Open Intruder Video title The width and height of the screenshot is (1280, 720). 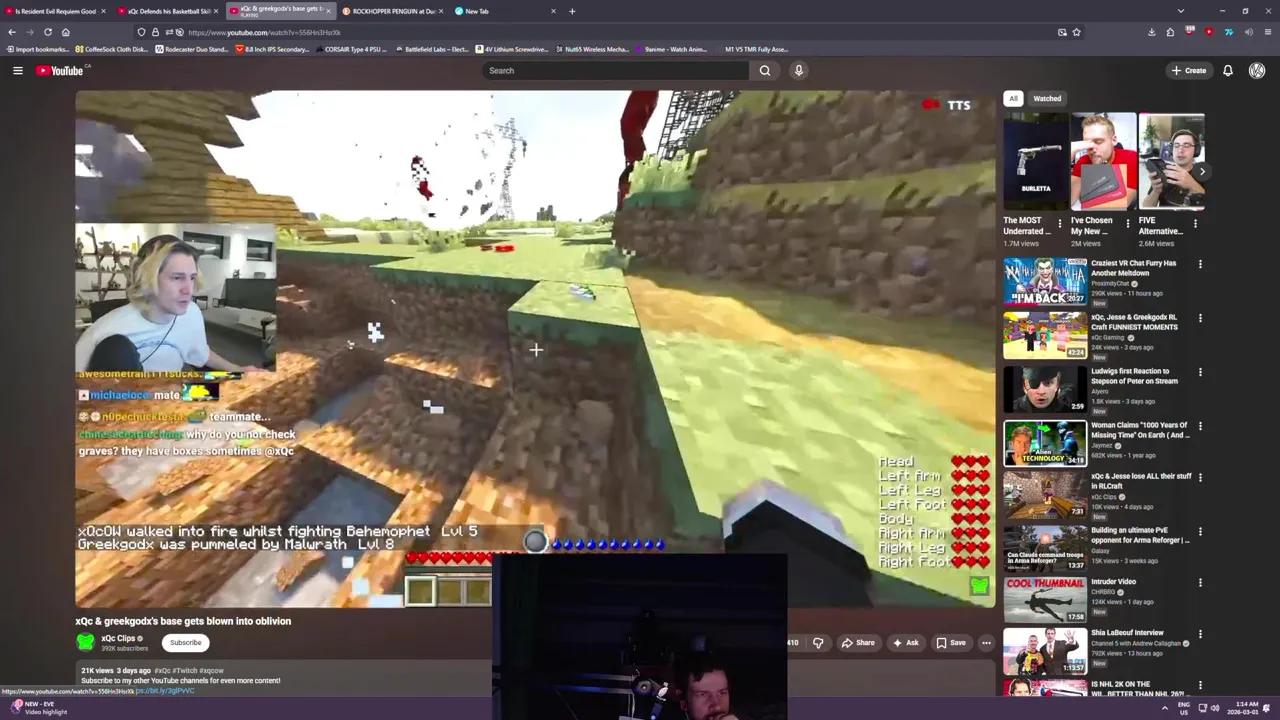[x=1113, y=581]
